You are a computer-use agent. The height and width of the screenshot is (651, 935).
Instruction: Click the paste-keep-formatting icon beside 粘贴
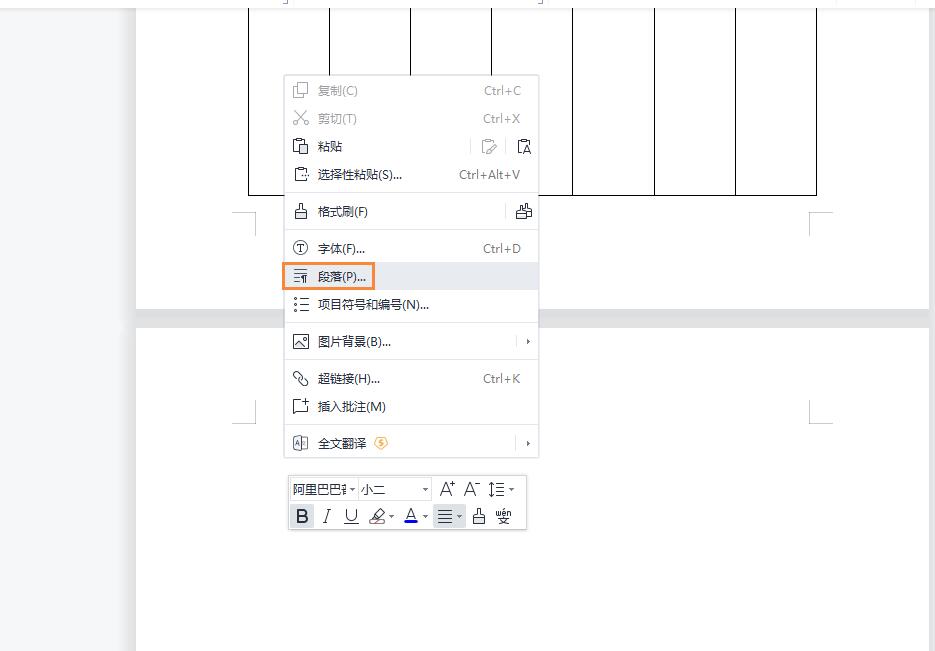[x=490, y=146]
